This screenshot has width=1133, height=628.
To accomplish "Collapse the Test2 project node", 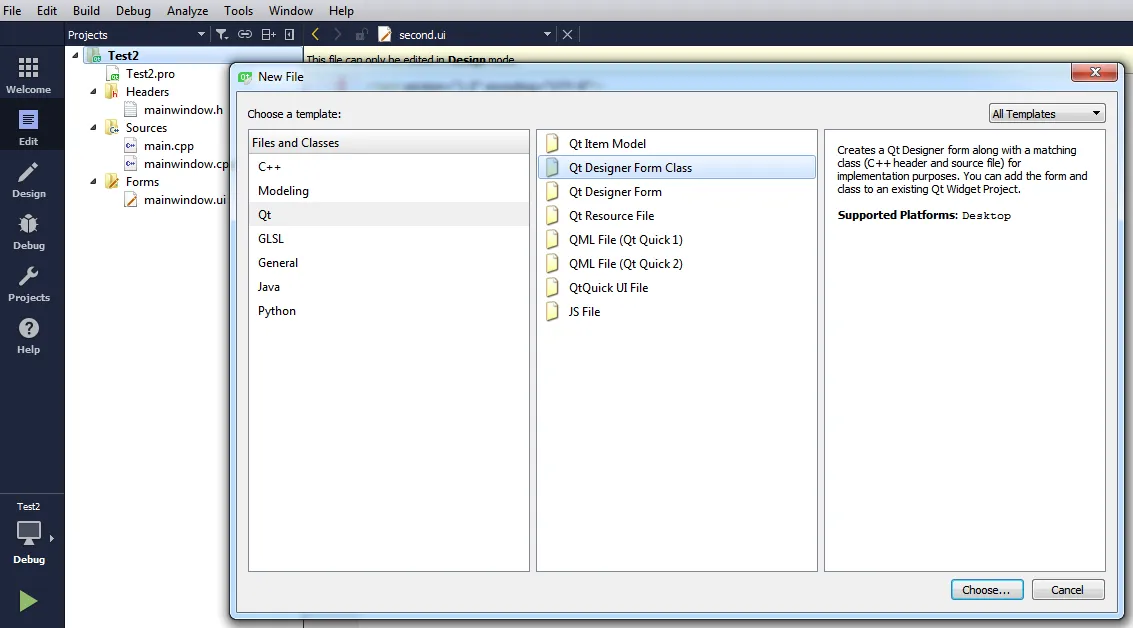I will [x=75, y=55].
